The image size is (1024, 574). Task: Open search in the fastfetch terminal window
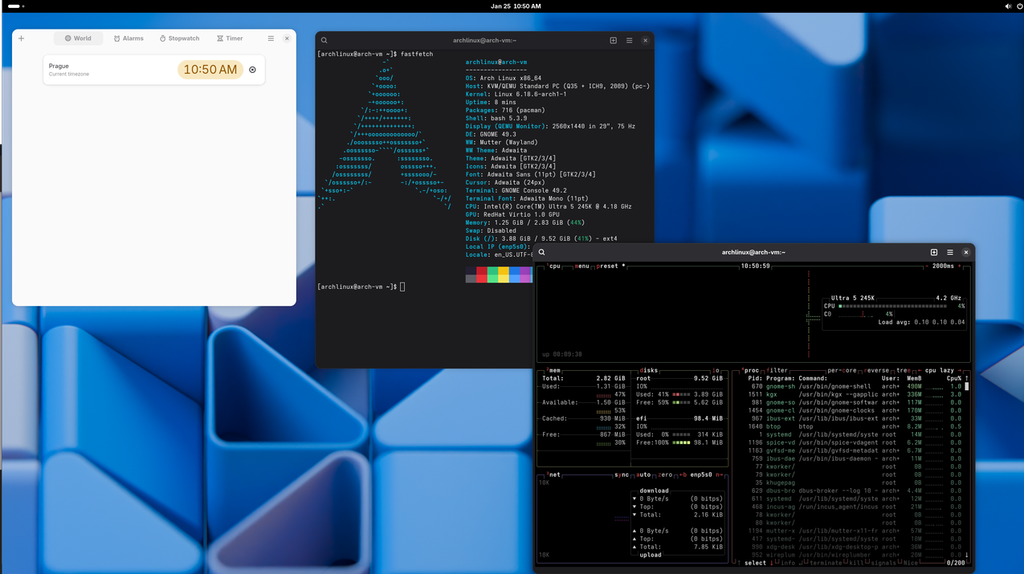click(324, 40)
